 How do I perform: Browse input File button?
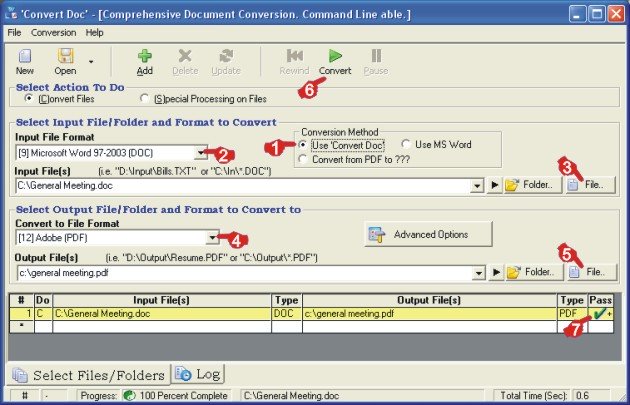click(x=591, y=185)
